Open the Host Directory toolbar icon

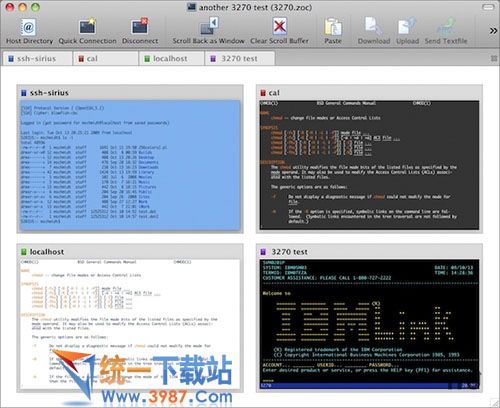(29, 32)
